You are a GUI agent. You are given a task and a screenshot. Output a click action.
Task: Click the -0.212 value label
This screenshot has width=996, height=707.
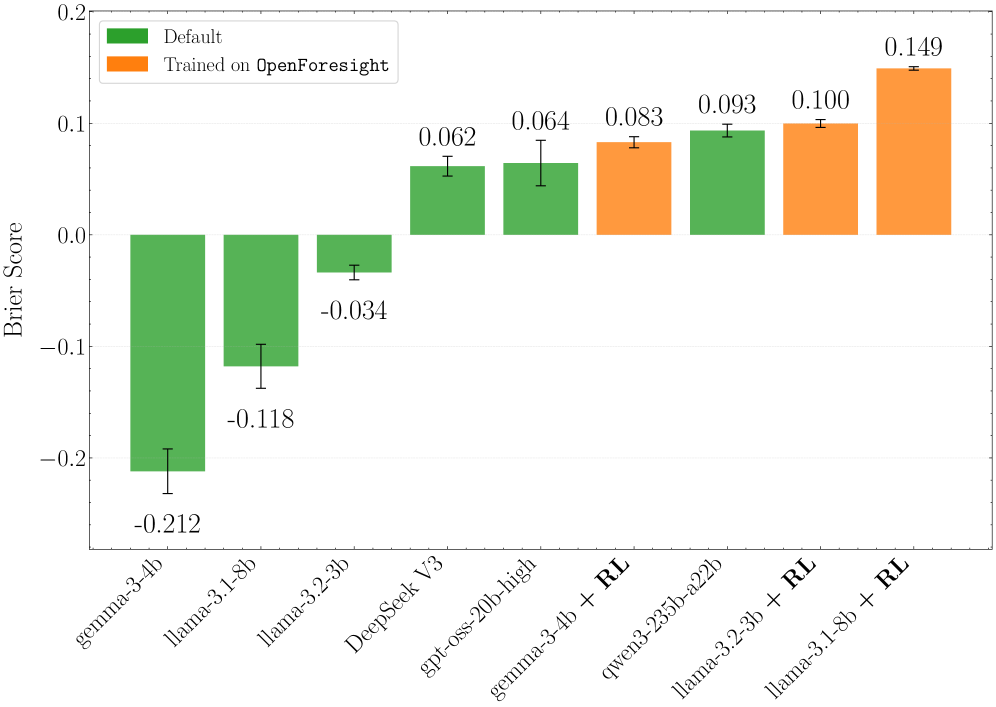(168, 523)
